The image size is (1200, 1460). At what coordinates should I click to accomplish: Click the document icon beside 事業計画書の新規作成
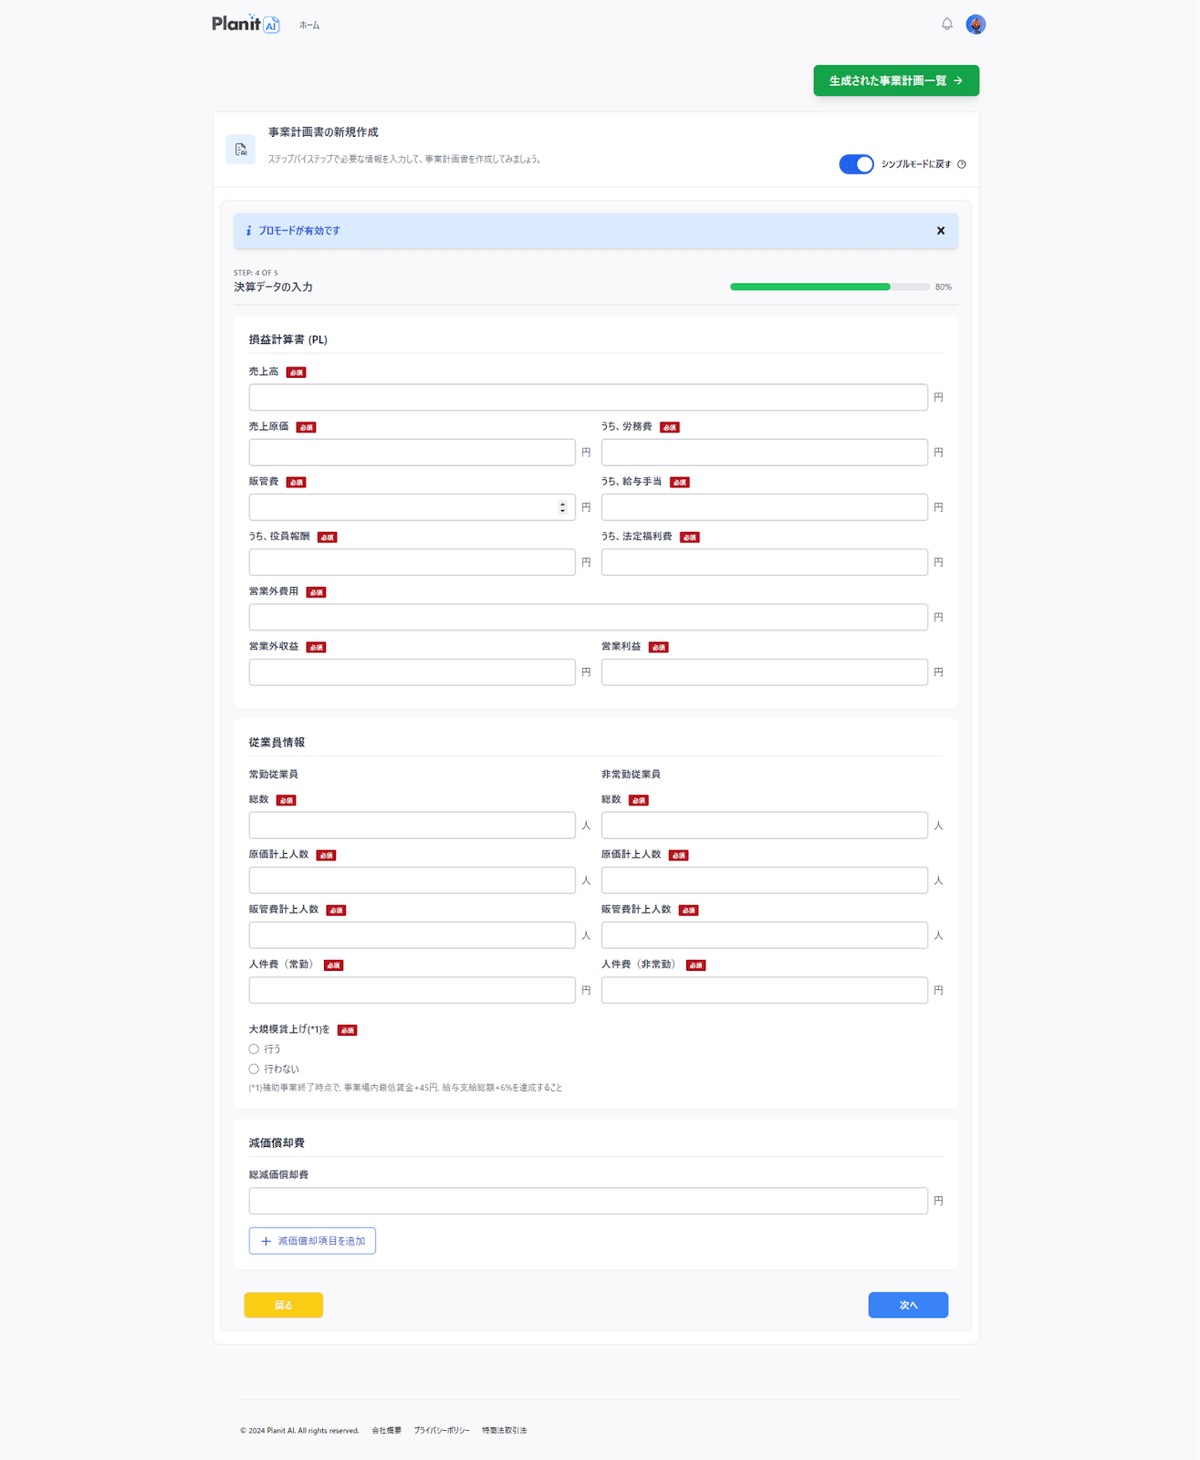pyautogui.click(x=241, y=150)
